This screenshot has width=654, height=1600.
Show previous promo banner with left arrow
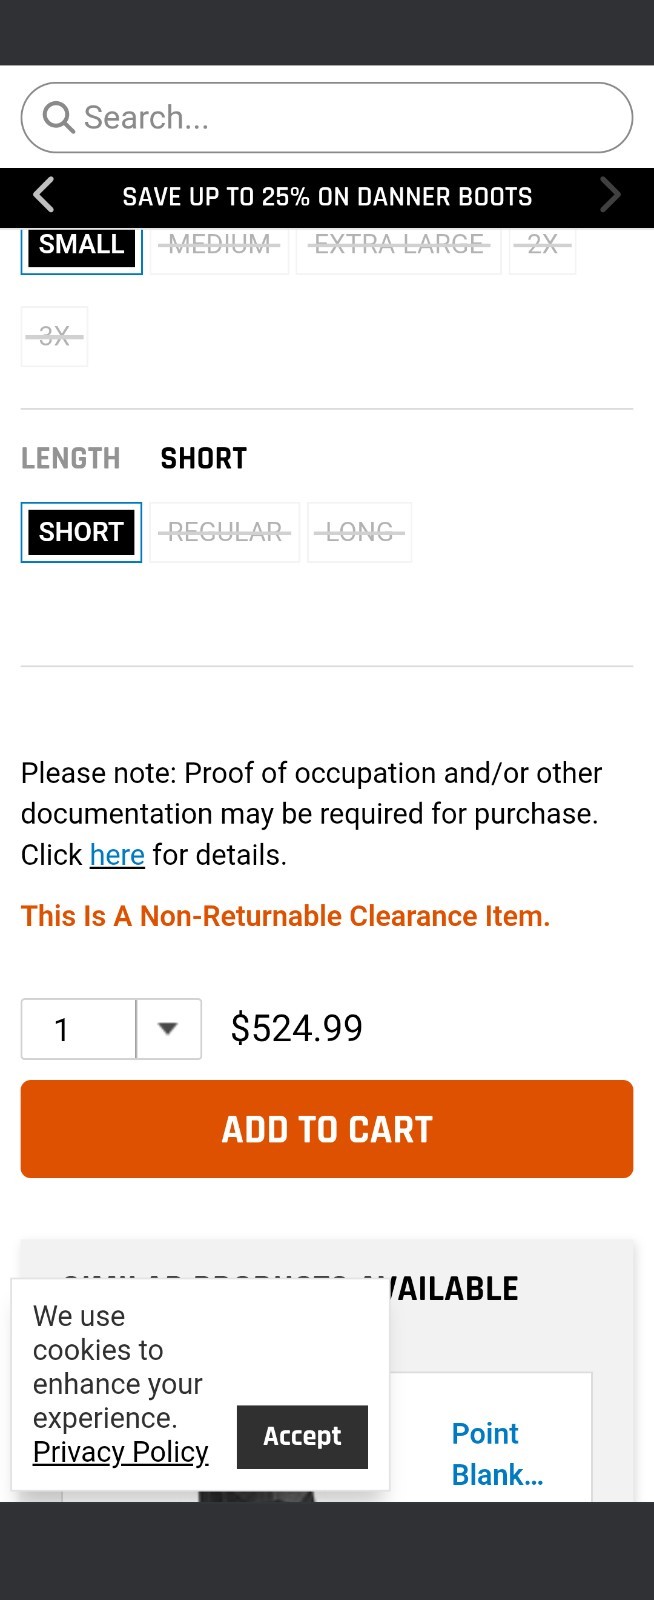pos(43,195)
